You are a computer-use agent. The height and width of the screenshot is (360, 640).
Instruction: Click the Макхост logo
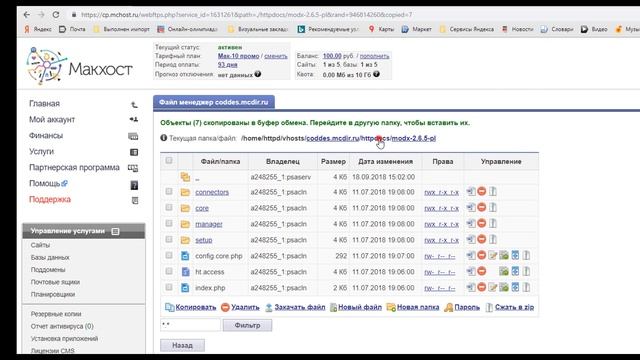[80, 66]
